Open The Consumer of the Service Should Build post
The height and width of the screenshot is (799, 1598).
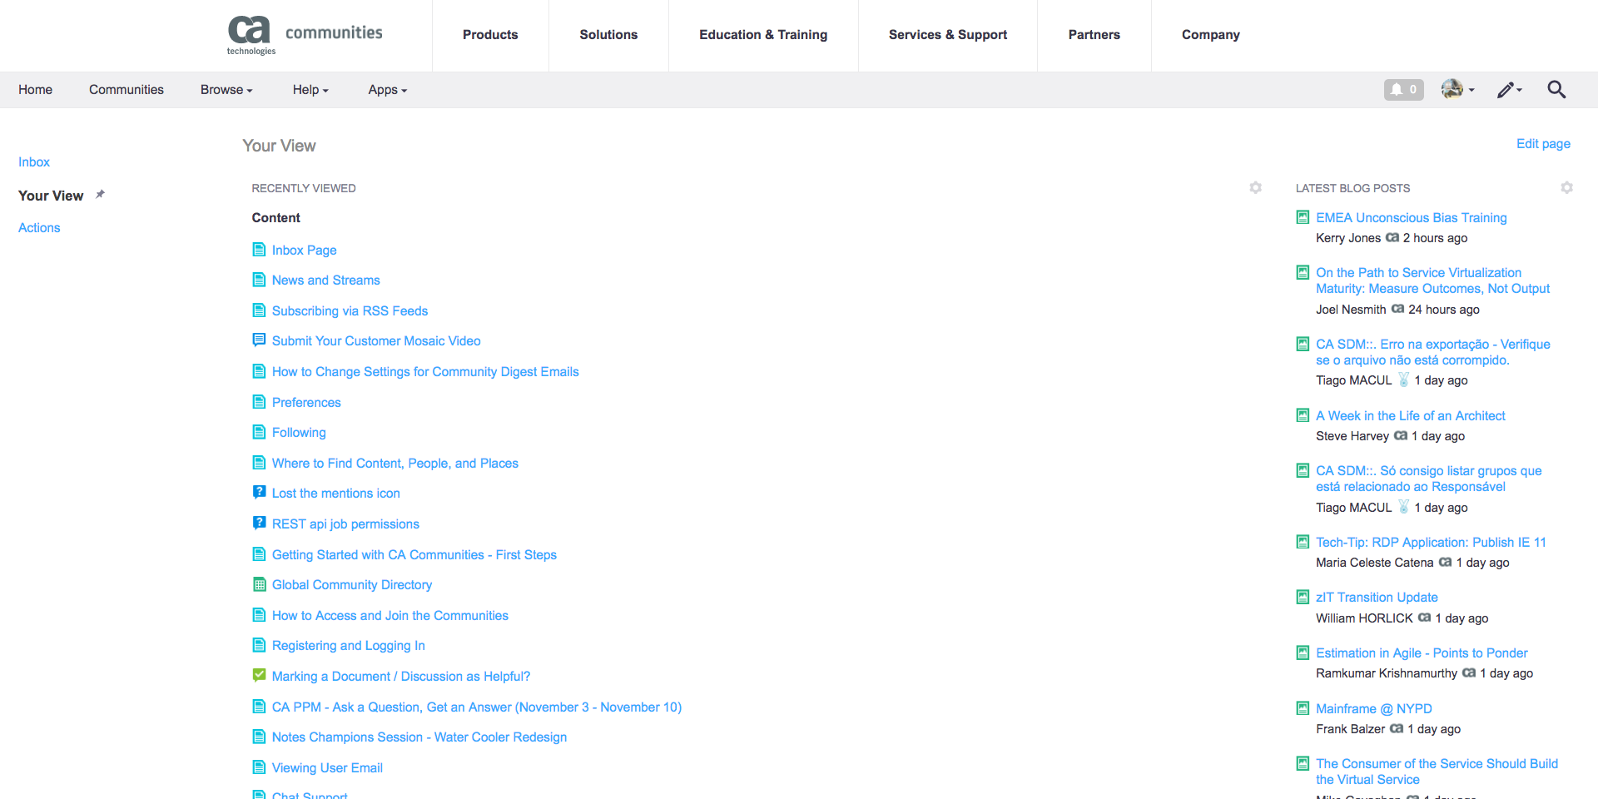(1436, 772)
